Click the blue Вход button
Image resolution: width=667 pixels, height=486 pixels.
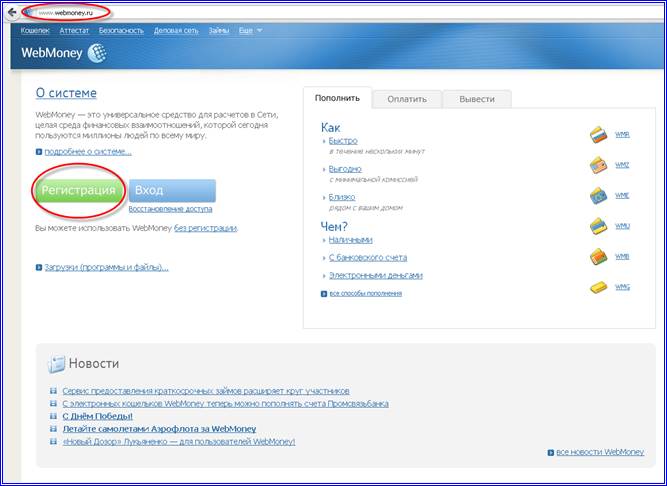(172, 190)
